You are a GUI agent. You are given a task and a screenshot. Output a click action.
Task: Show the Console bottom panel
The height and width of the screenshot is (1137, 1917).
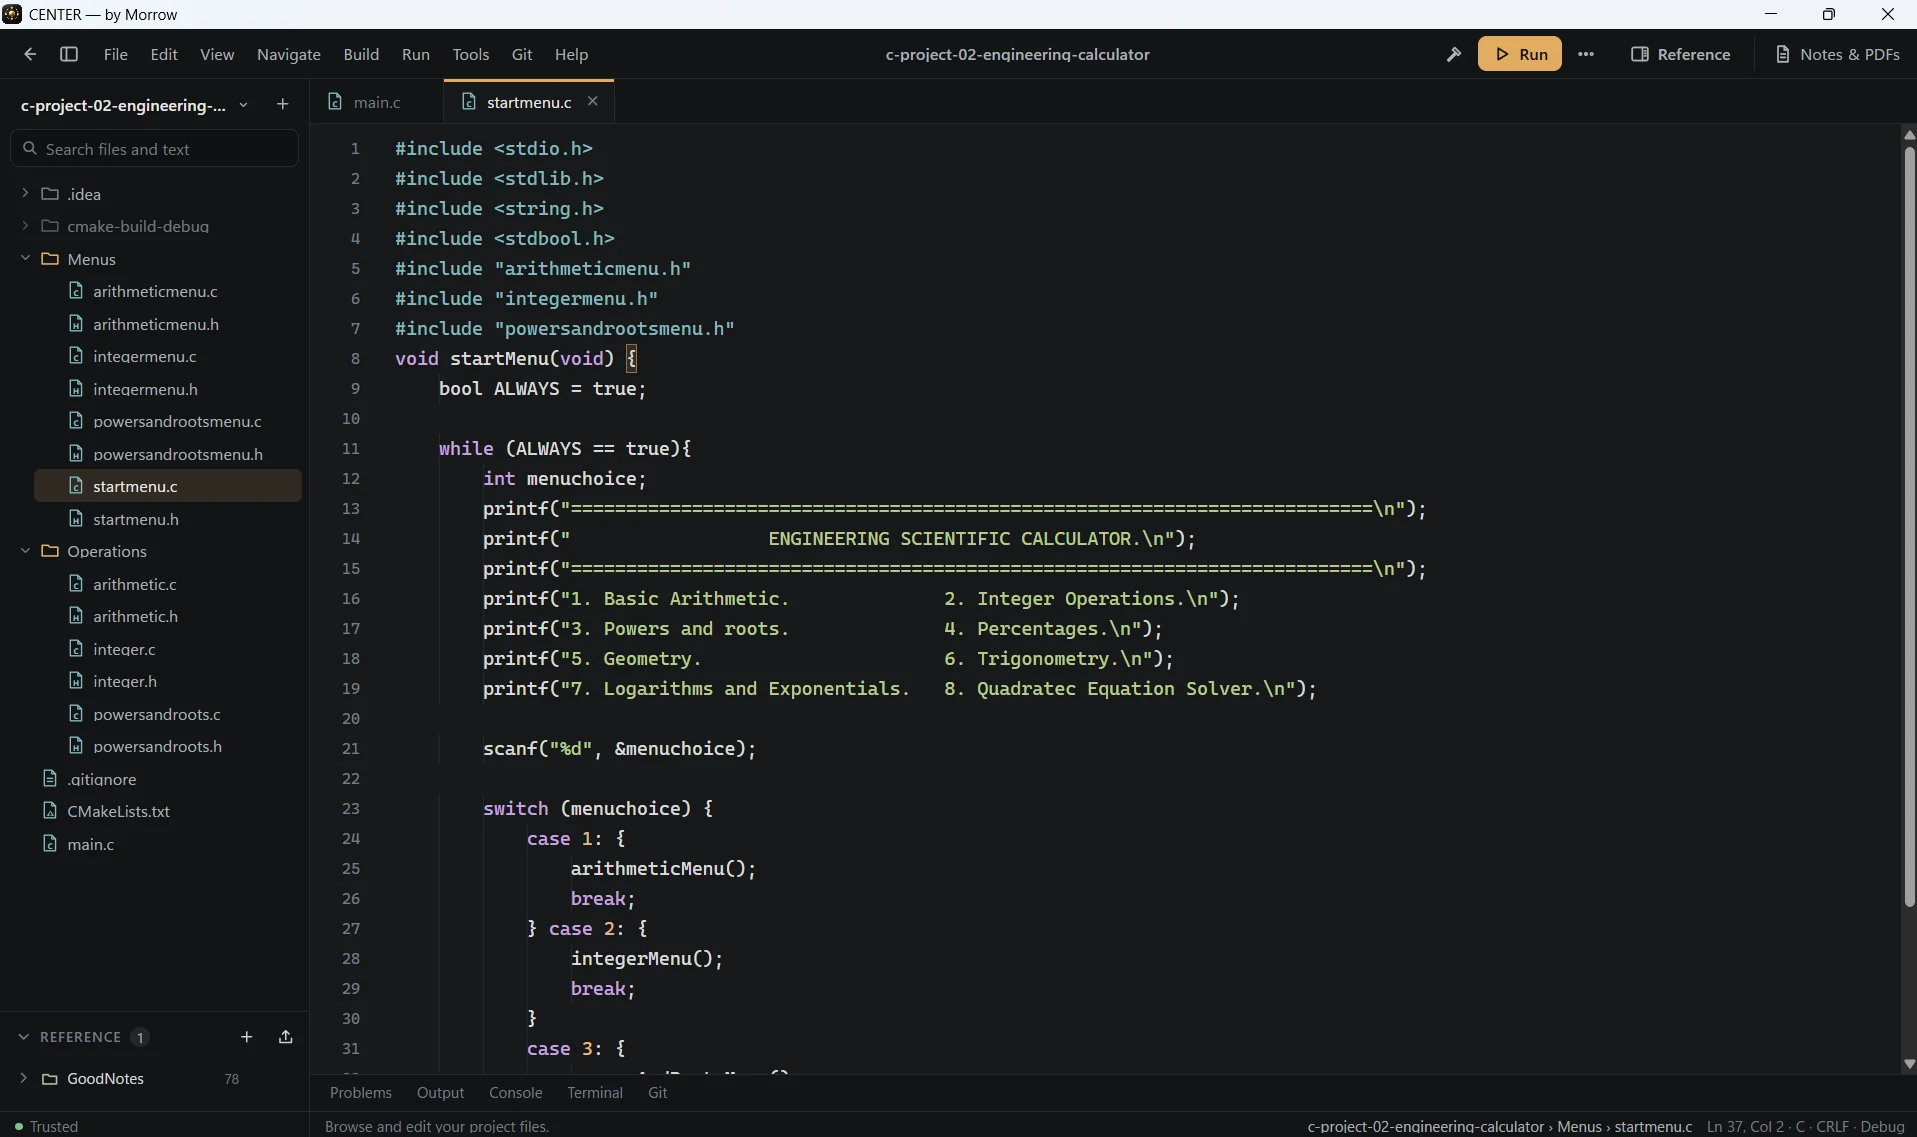click(516, 1093)
